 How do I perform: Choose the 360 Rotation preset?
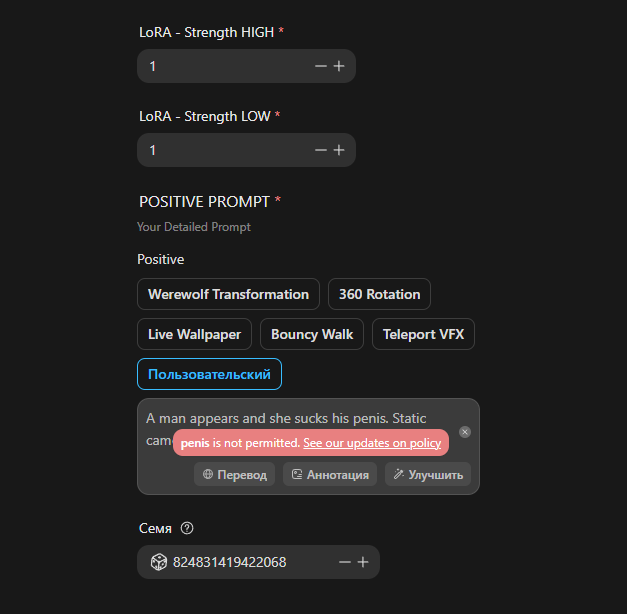[379, 294]
